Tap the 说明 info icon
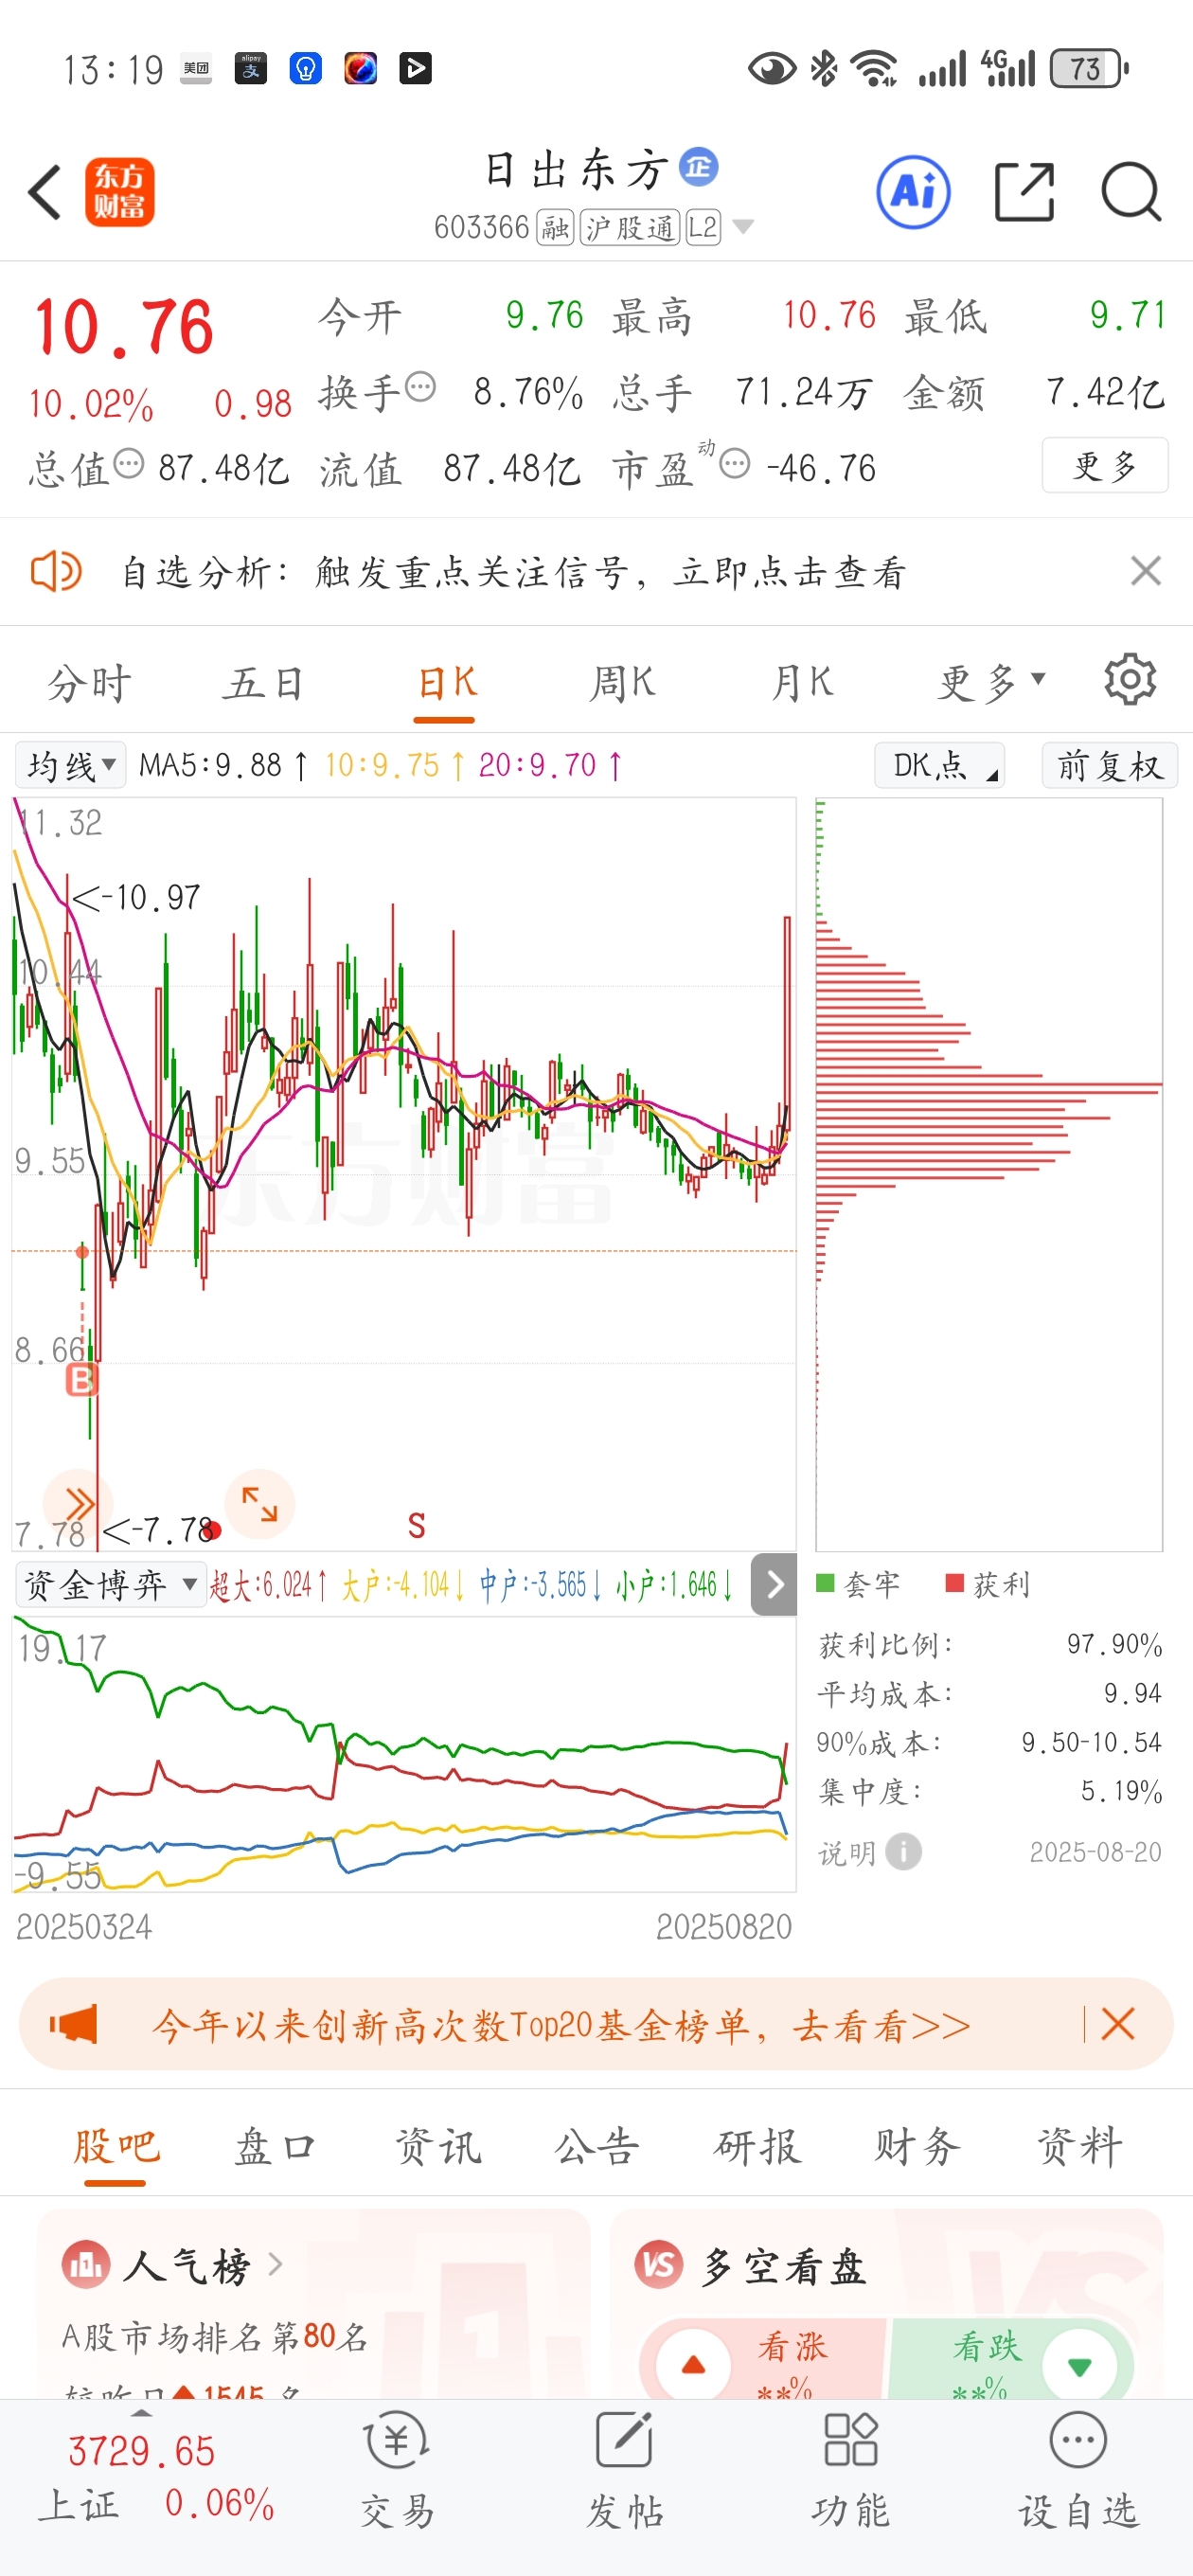 [x=904, y=1851]
